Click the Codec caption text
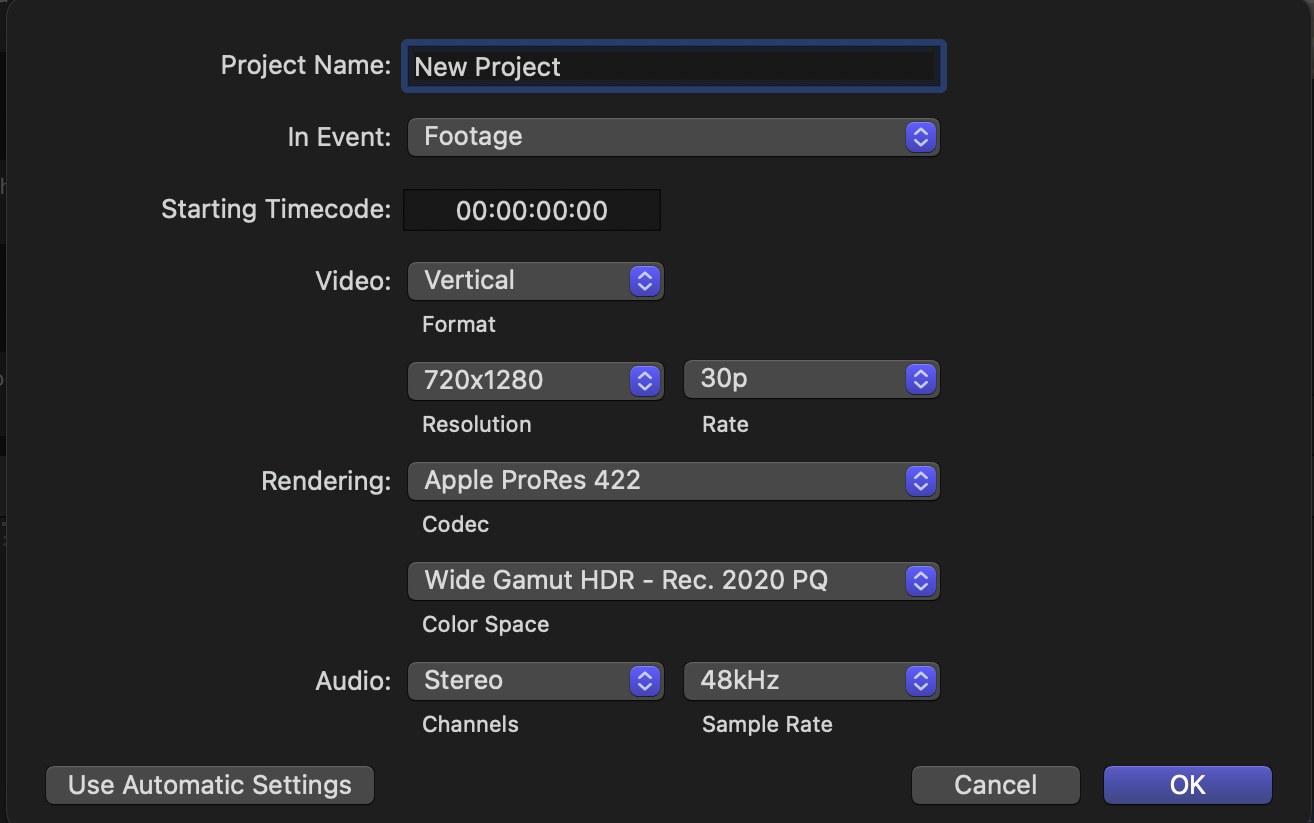The height and width of the screenshot is (823, 1314). [x=456, y=525]
